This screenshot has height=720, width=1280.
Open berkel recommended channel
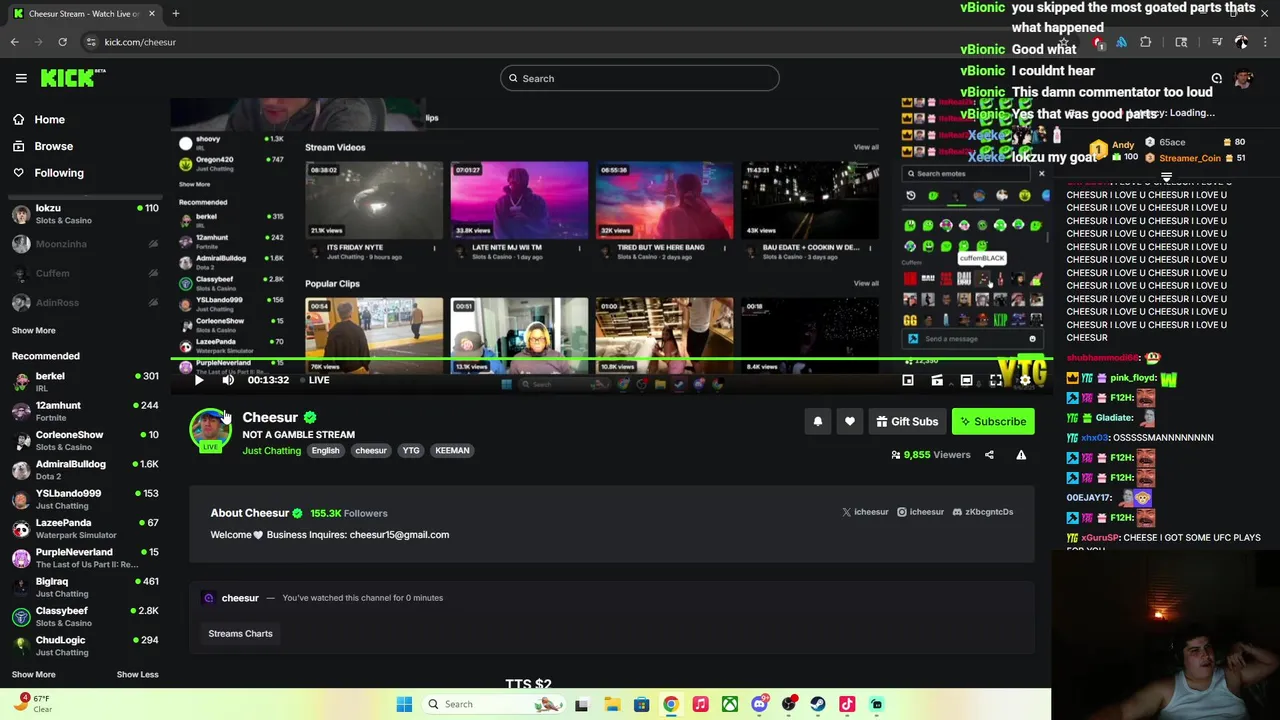85,382
